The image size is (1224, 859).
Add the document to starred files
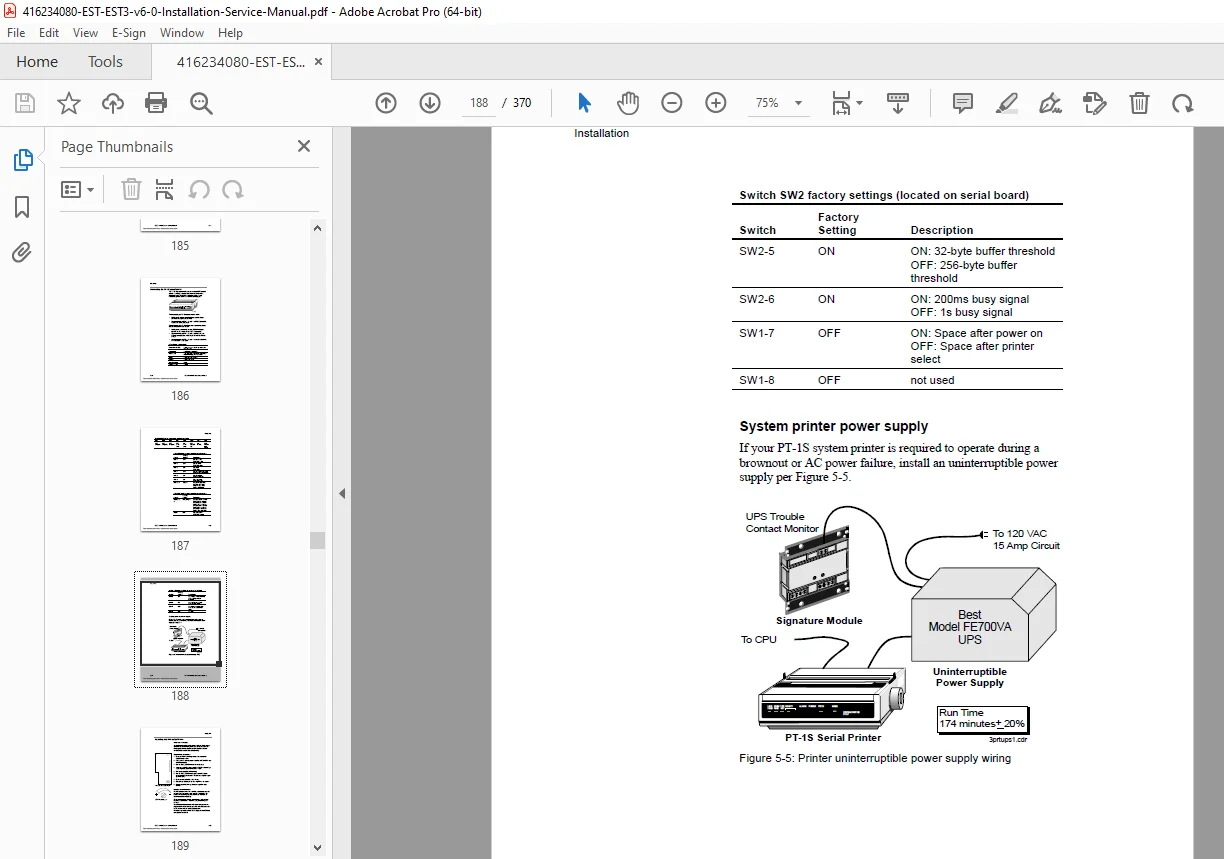68,103
